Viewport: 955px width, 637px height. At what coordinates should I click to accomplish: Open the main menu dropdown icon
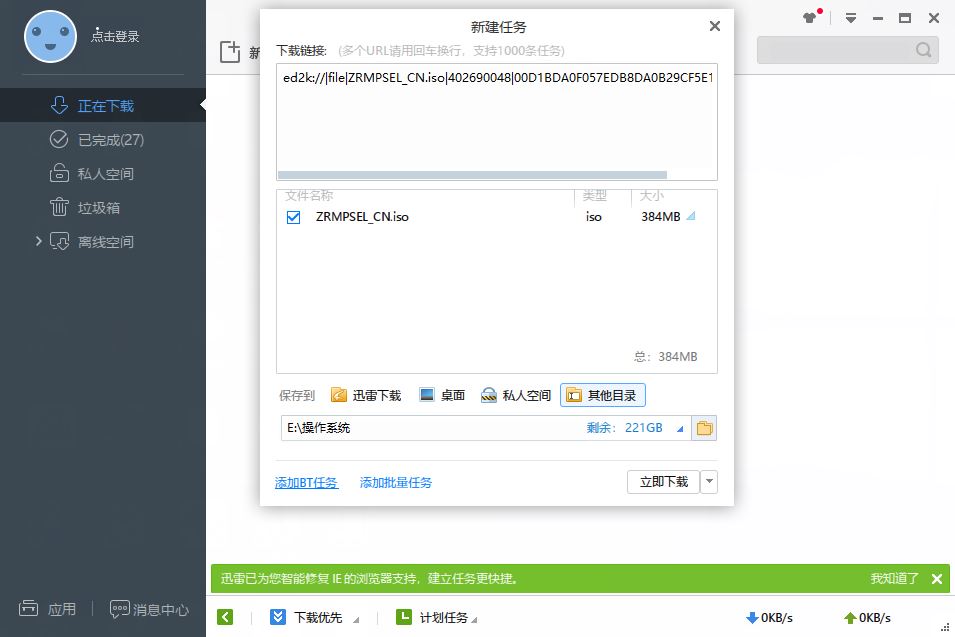(x=851, y=18)
